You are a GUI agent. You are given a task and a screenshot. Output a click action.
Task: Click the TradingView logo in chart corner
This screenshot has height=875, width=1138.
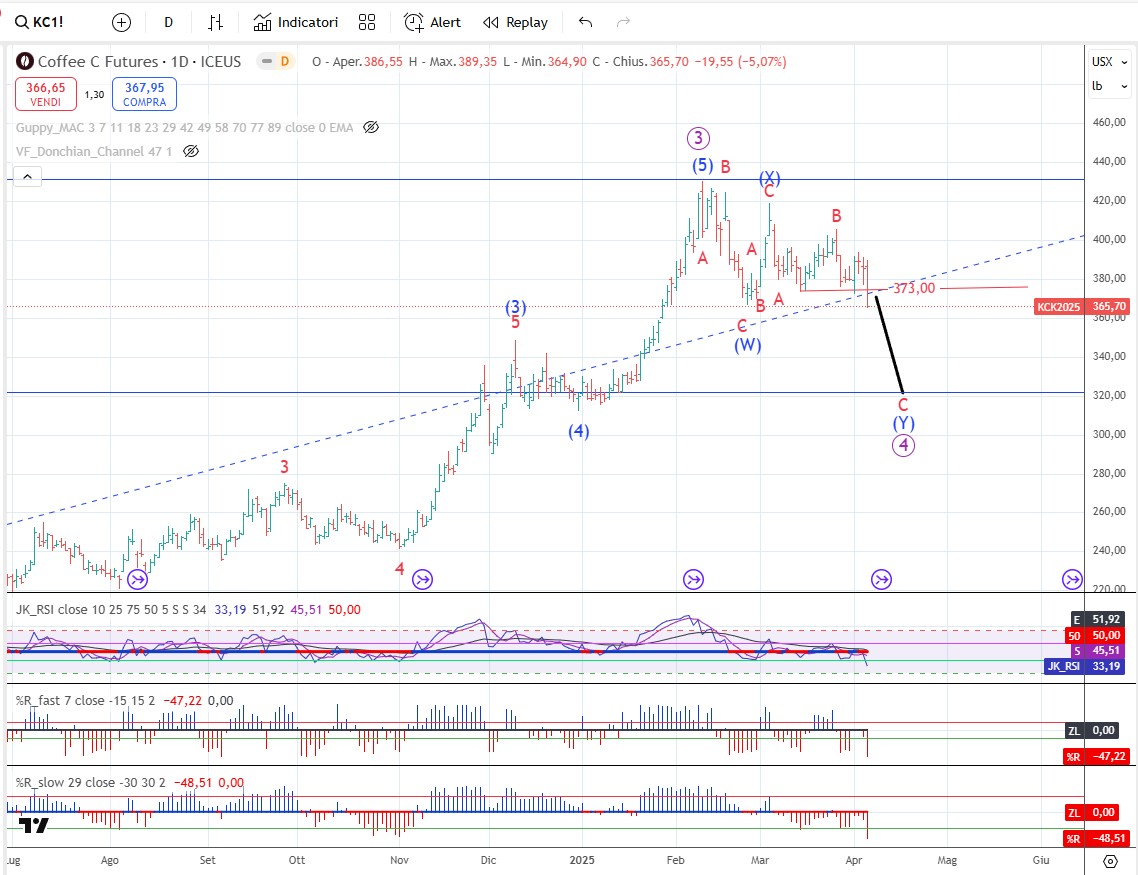(x=34, y=825)
